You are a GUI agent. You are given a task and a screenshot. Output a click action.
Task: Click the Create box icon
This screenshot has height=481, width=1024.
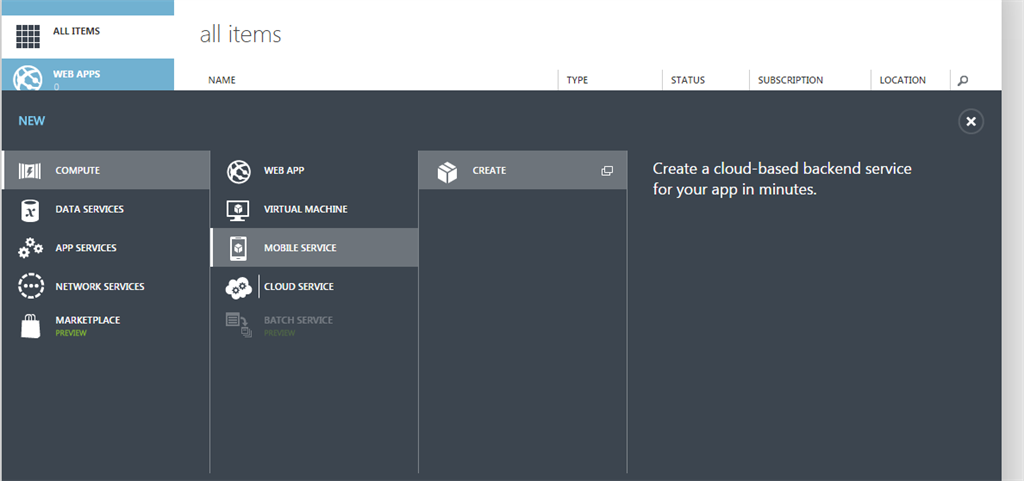pos(447,172)
